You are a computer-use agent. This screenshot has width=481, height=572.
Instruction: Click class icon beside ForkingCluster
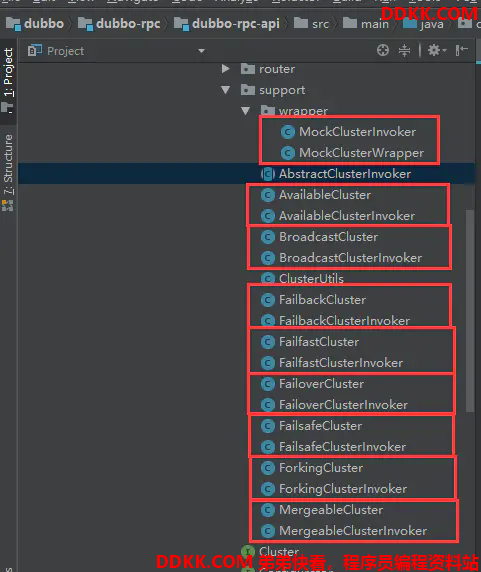[268, 468]
